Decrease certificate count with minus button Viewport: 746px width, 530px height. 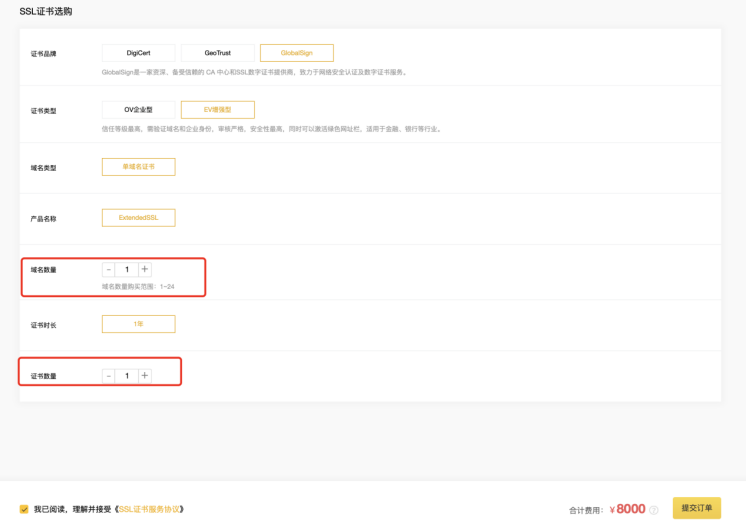(109, 376)
